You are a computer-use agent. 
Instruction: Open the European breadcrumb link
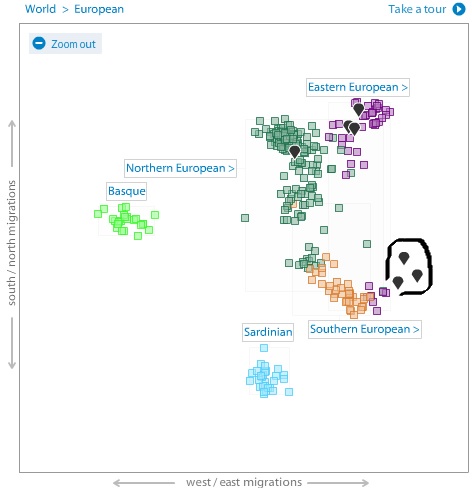(99, 9)
